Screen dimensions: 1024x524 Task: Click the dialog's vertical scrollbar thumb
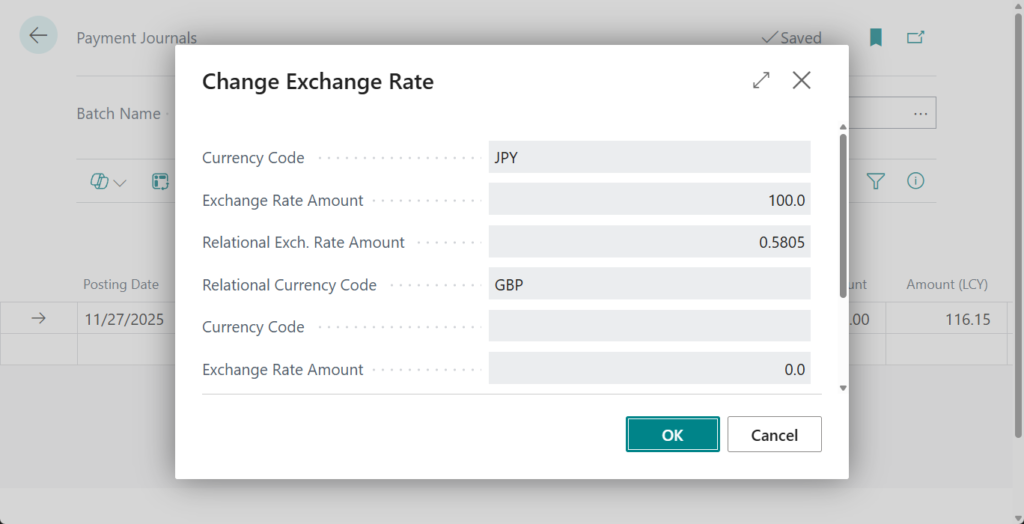843,215
